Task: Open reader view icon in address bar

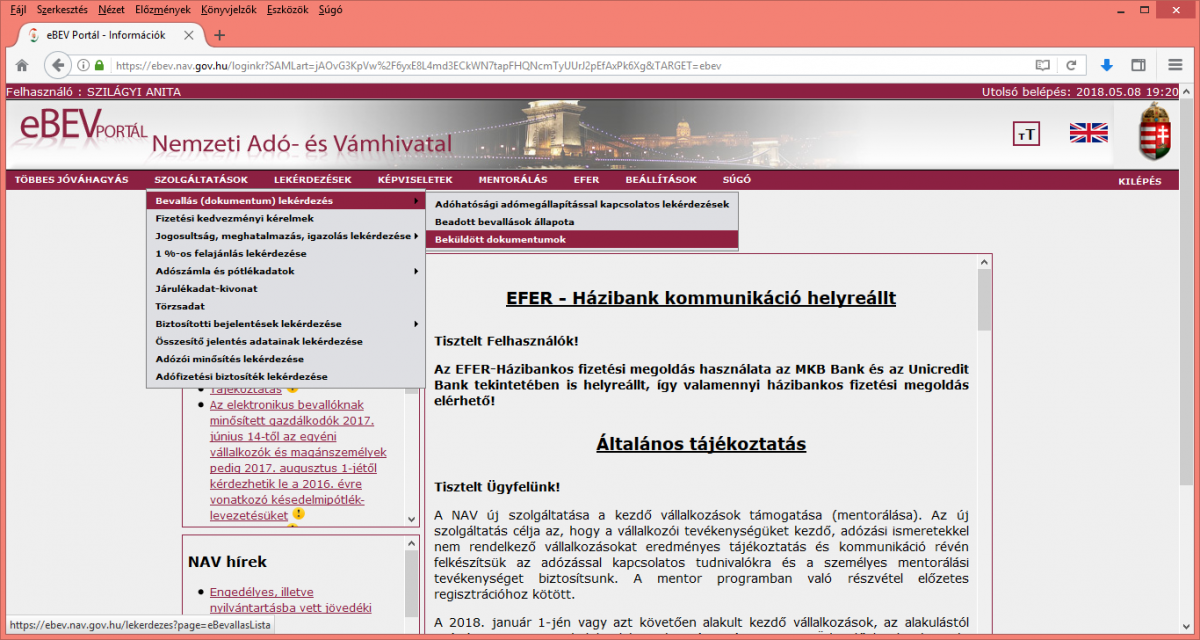Action: [x=1043, y=65]
